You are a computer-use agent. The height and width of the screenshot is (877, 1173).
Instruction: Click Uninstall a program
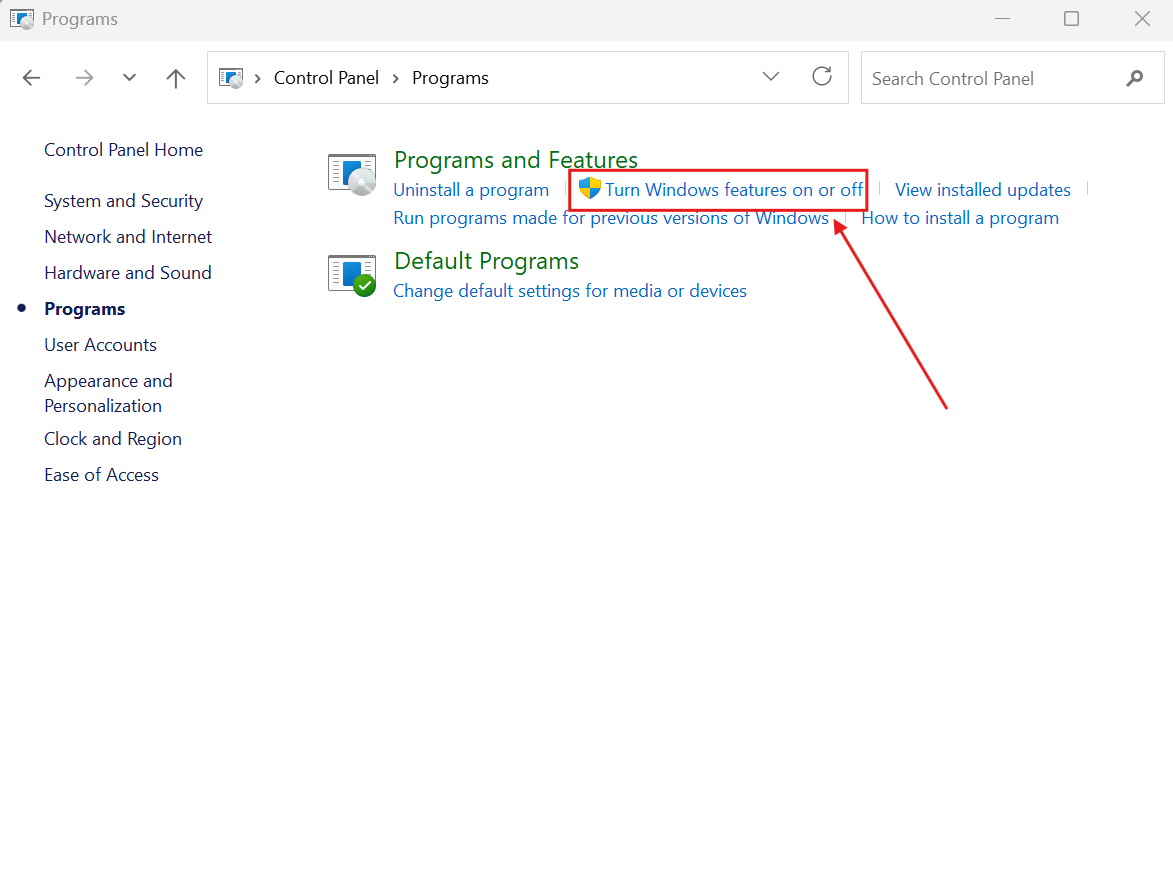point(471,190)
